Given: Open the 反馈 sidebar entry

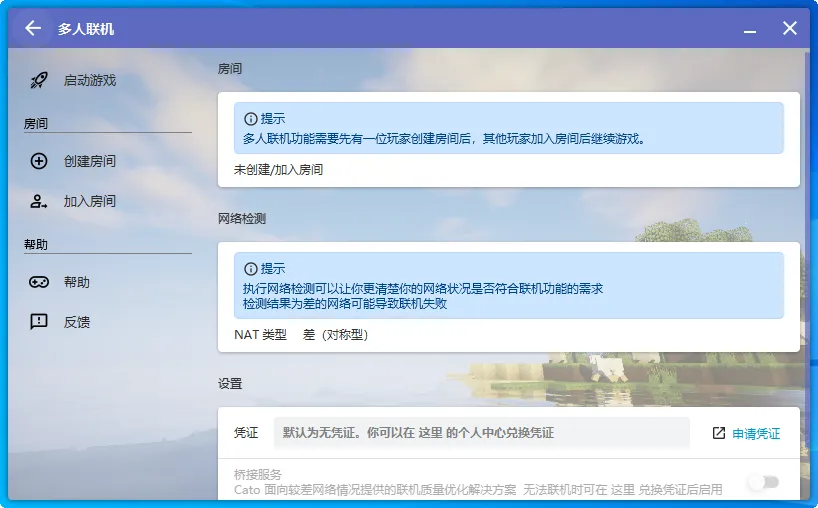Looking at the screenshot, I should point(77,322).
